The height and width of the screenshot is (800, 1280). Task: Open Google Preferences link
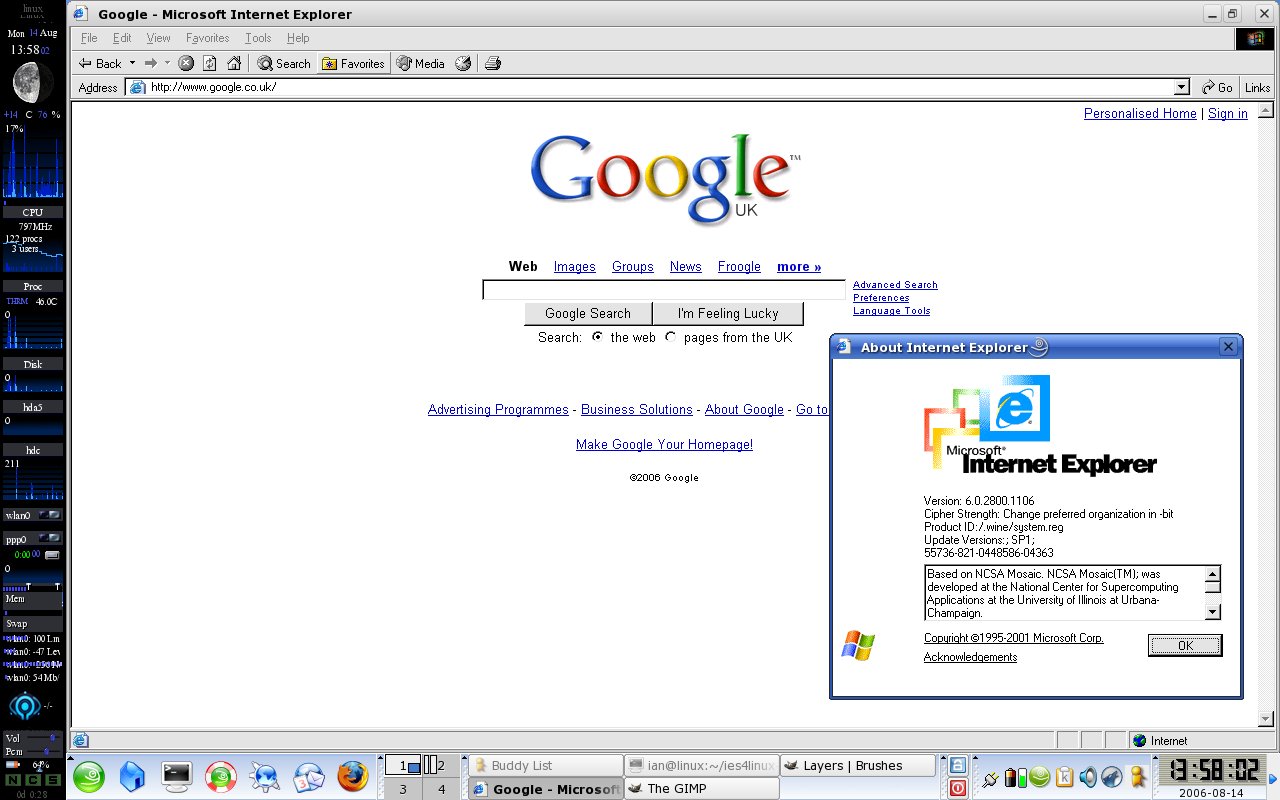click(x=881, y=298)
